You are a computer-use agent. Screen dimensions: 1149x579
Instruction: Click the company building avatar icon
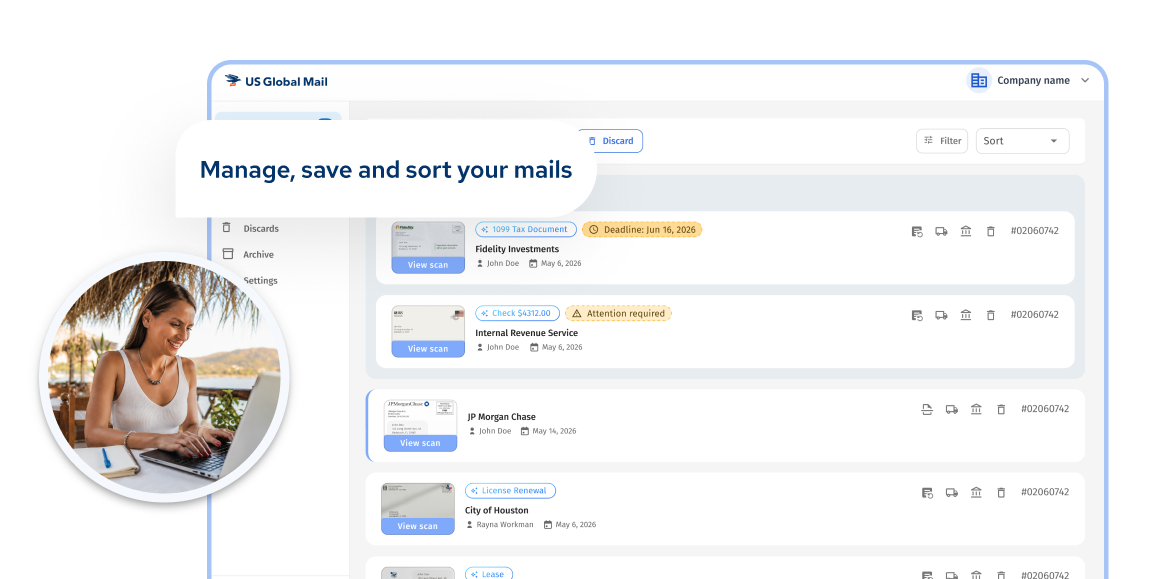point(978,81)
